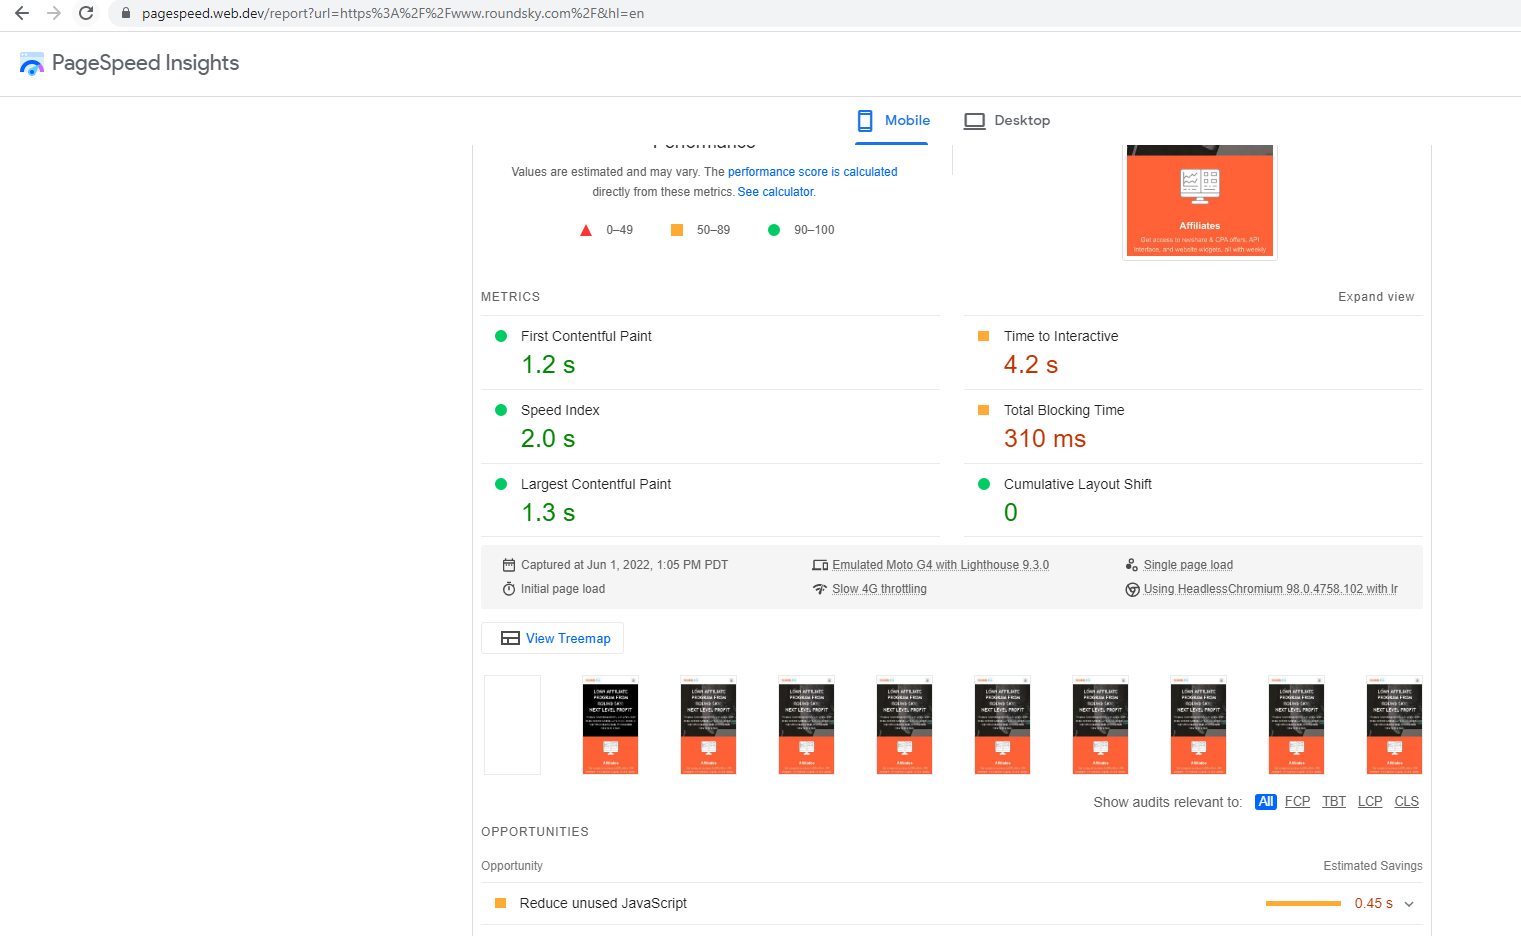The image size is (1521, 936).
Task: Switch to the Mobile tab
Action: pyautogui.click(x=892, y=121)
